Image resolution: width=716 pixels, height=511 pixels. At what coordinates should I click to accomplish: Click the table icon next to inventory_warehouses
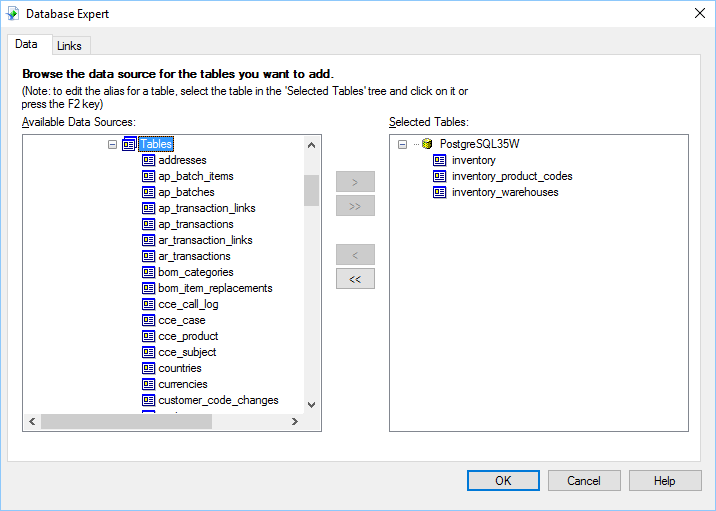pyautogui.click(x=440, y=192)
